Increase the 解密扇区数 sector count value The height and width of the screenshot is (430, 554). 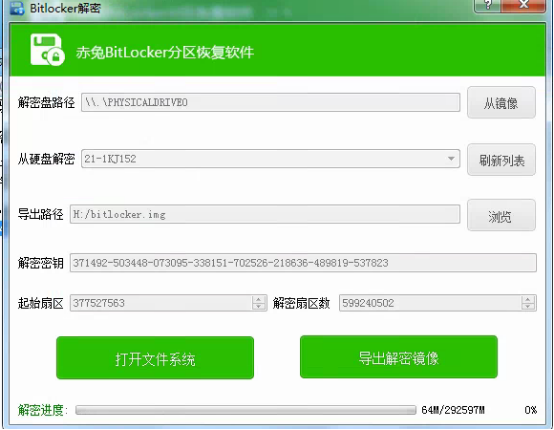click(528, 299)
